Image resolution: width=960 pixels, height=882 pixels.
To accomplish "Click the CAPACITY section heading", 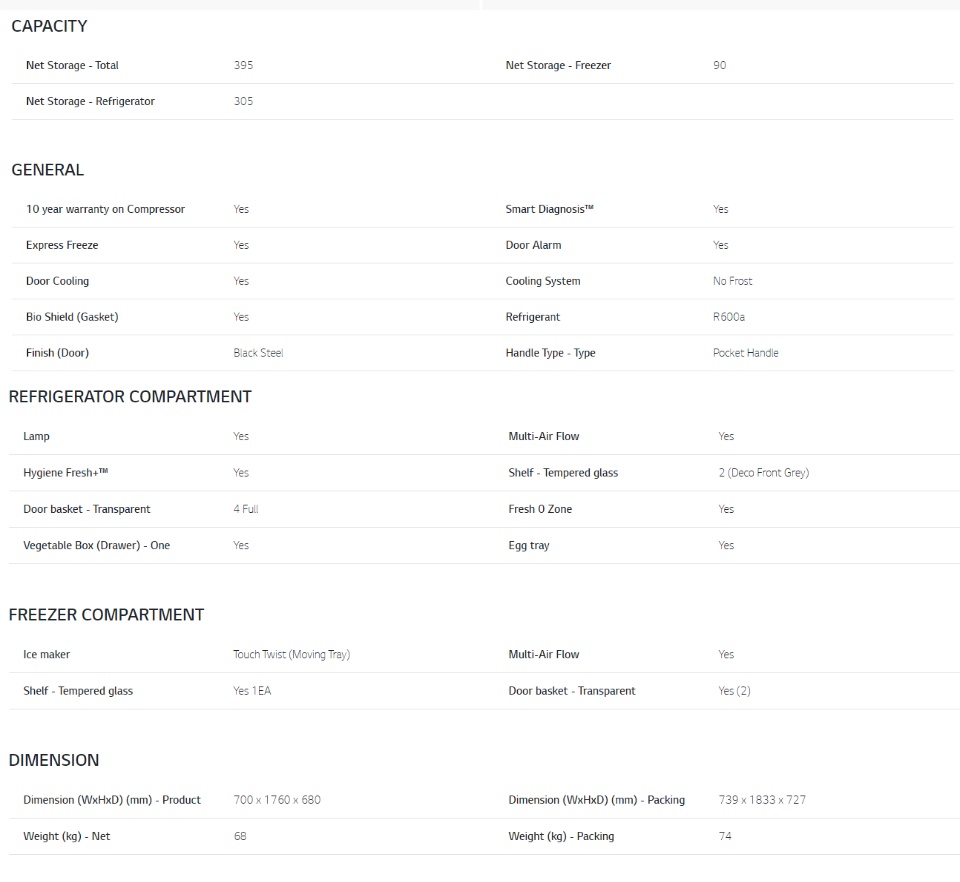I will [x=49, y=26].
